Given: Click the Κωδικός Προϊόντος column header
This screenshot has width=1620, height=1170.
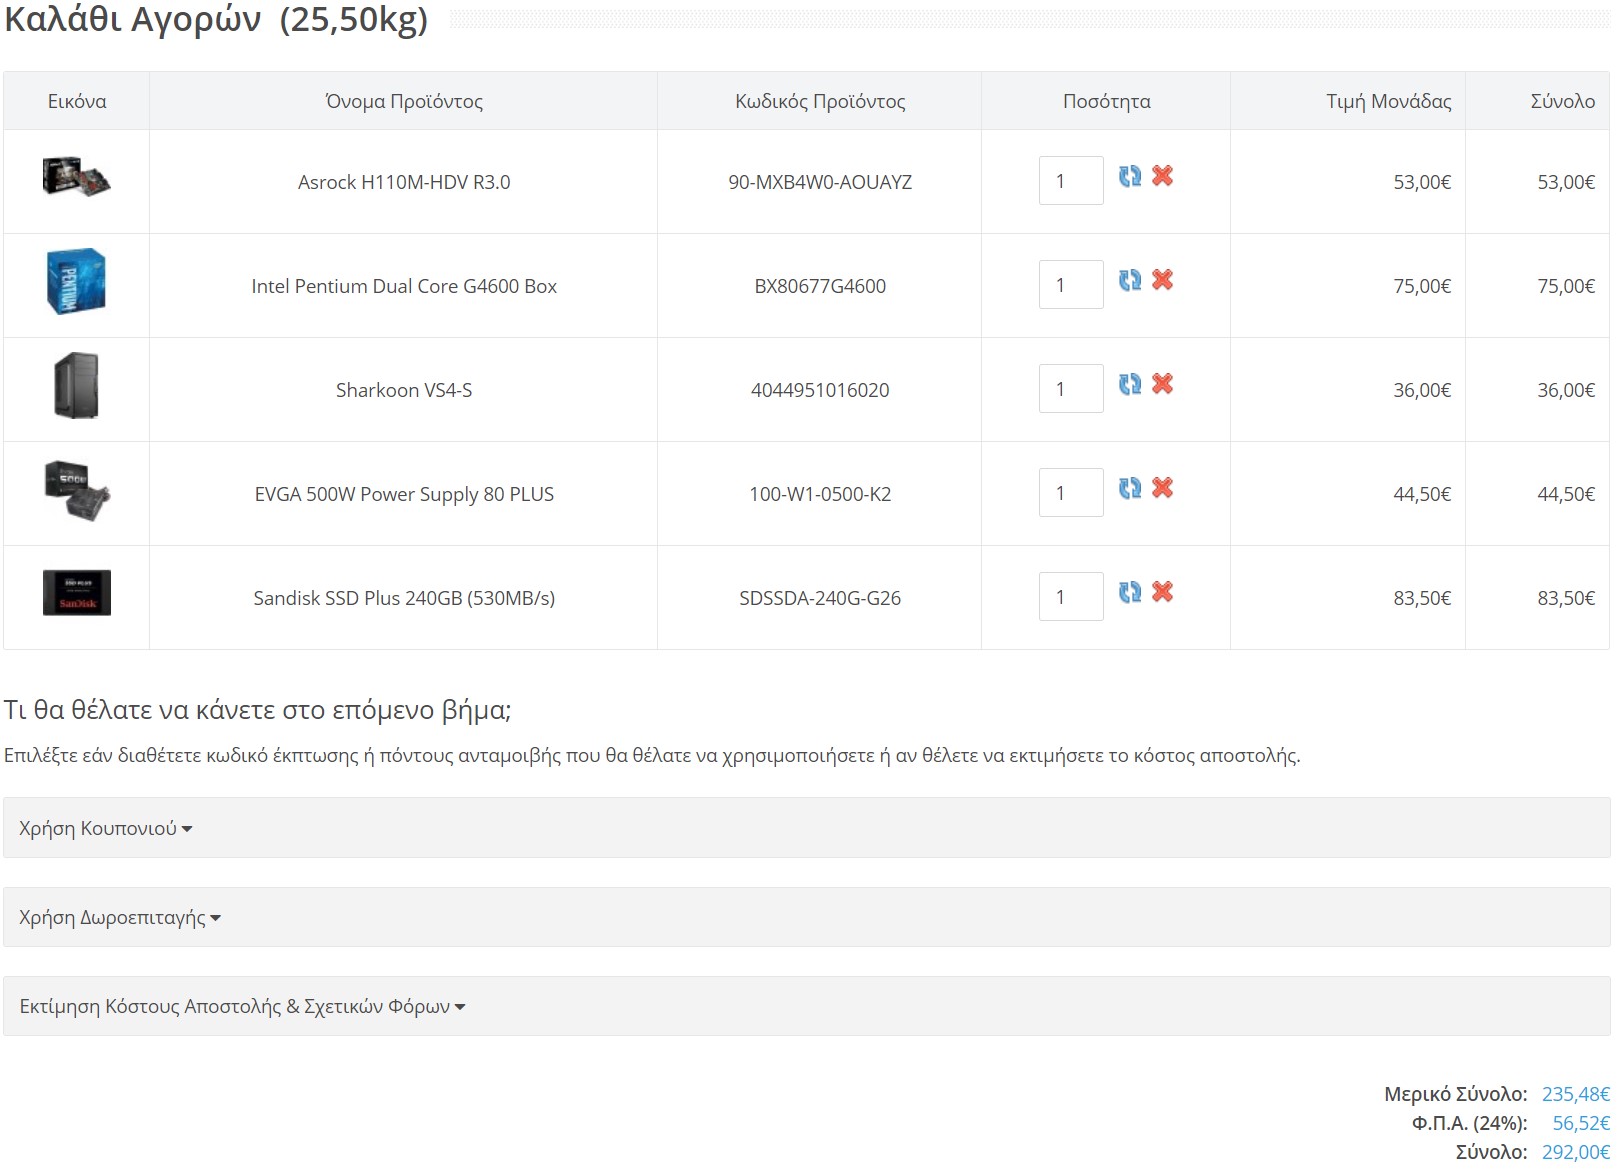Looking at the screenshot, I should [x=820, y=101].
